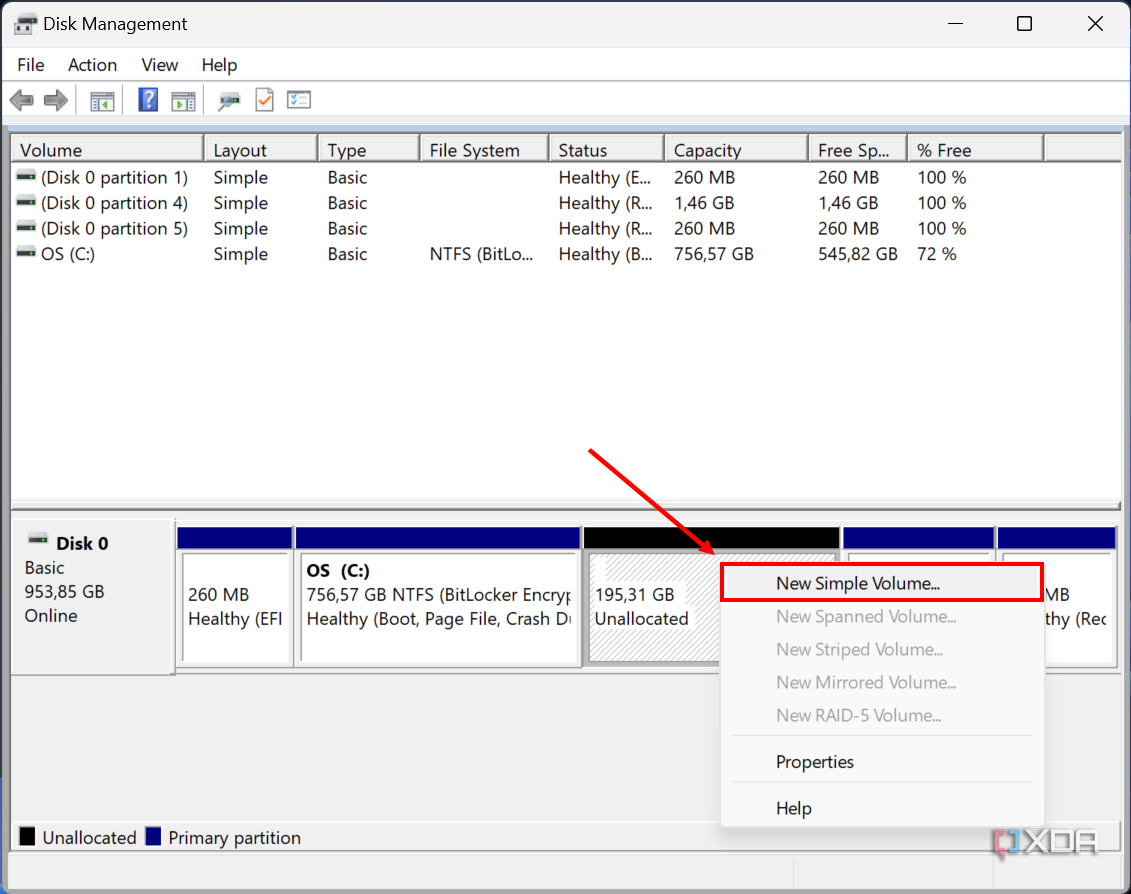Sort volumes by the Capacity column header
Viewport: 1131px width, 894px height.
click(707, 148)
